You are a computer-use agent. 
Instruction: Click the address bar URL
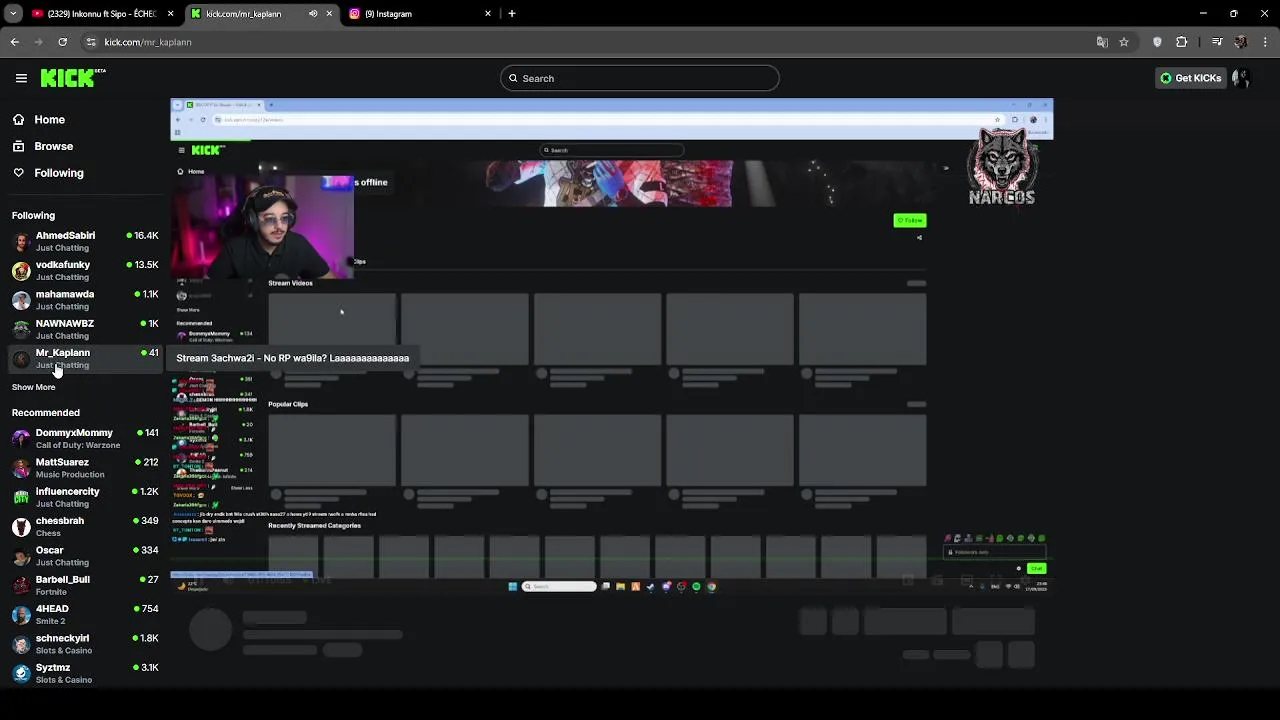(148, 42)
